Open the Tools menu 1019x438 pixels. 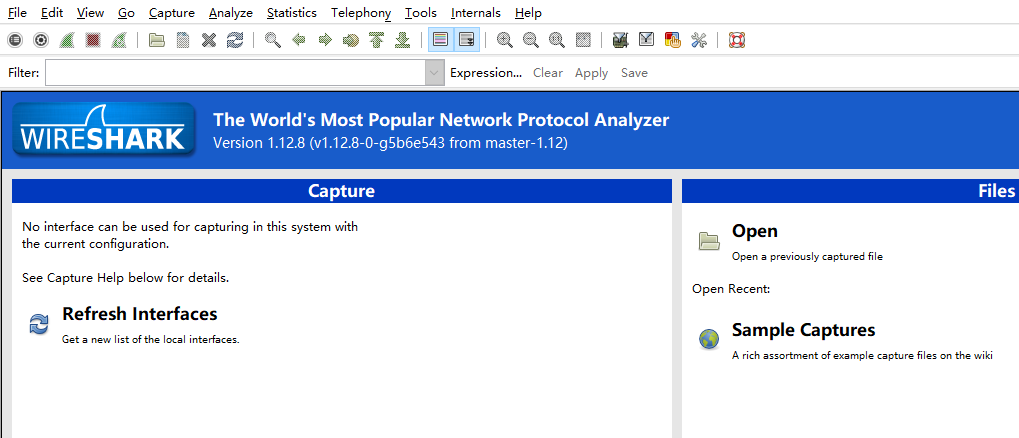(420, 13)
